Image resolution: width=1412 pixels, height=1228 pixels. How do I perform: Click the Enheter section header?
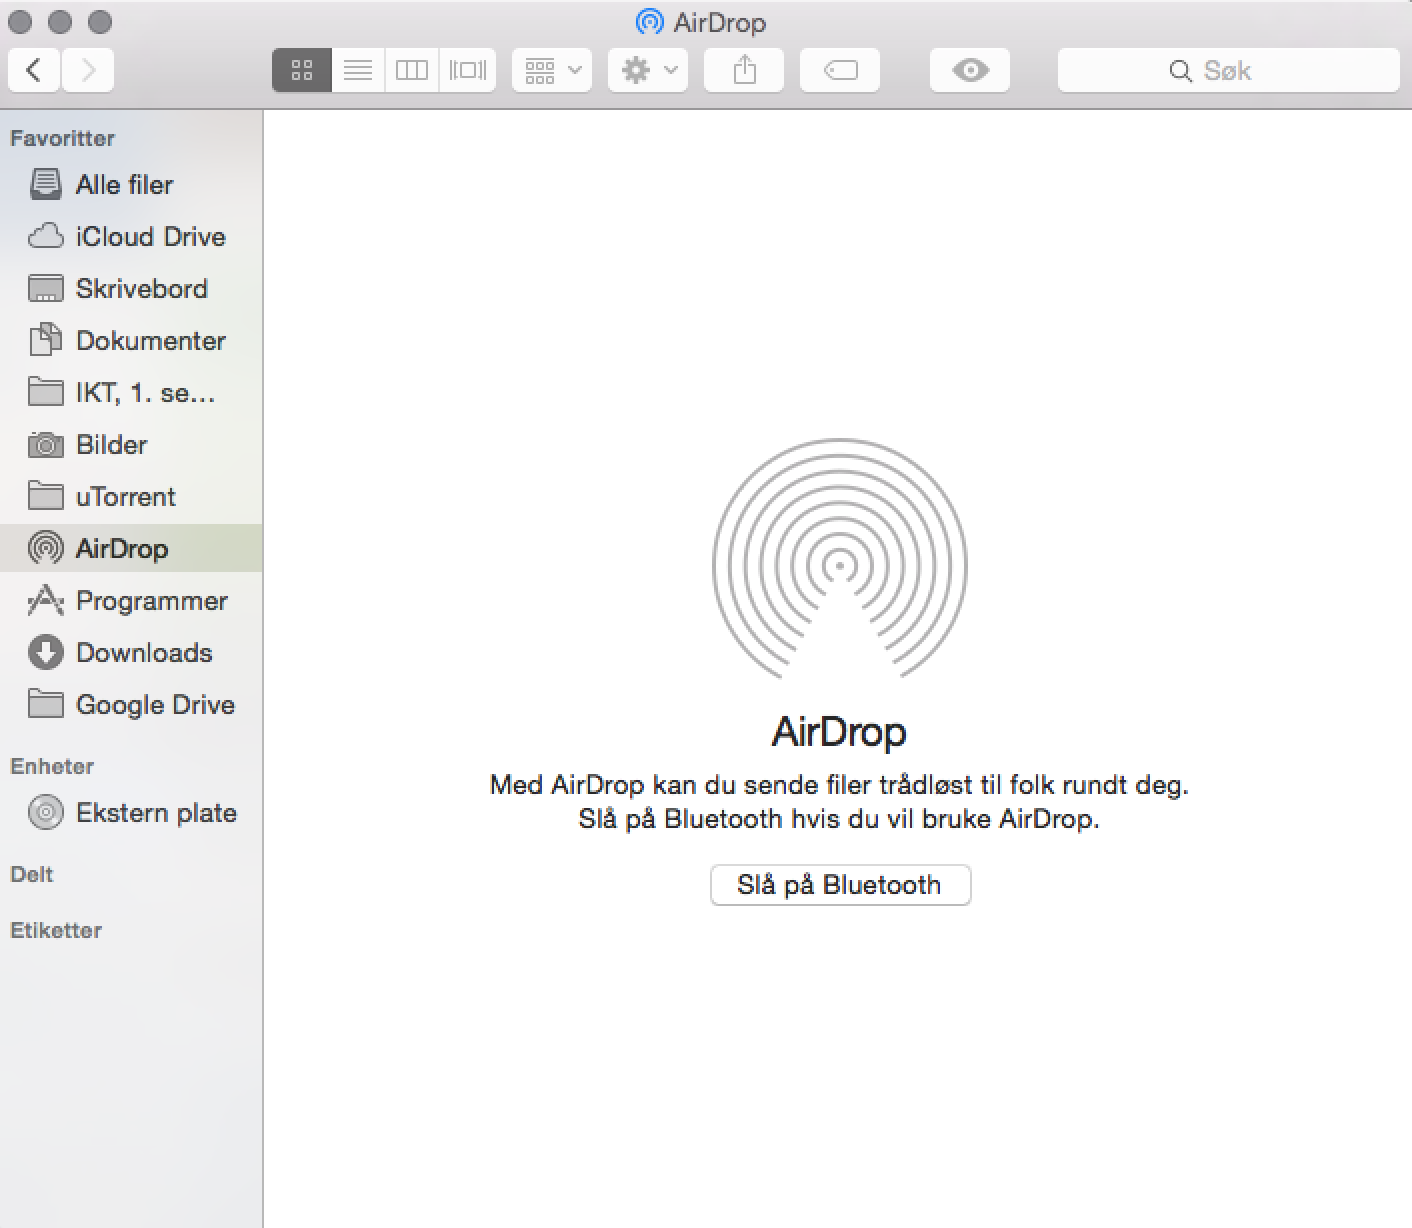coord(52,766)
